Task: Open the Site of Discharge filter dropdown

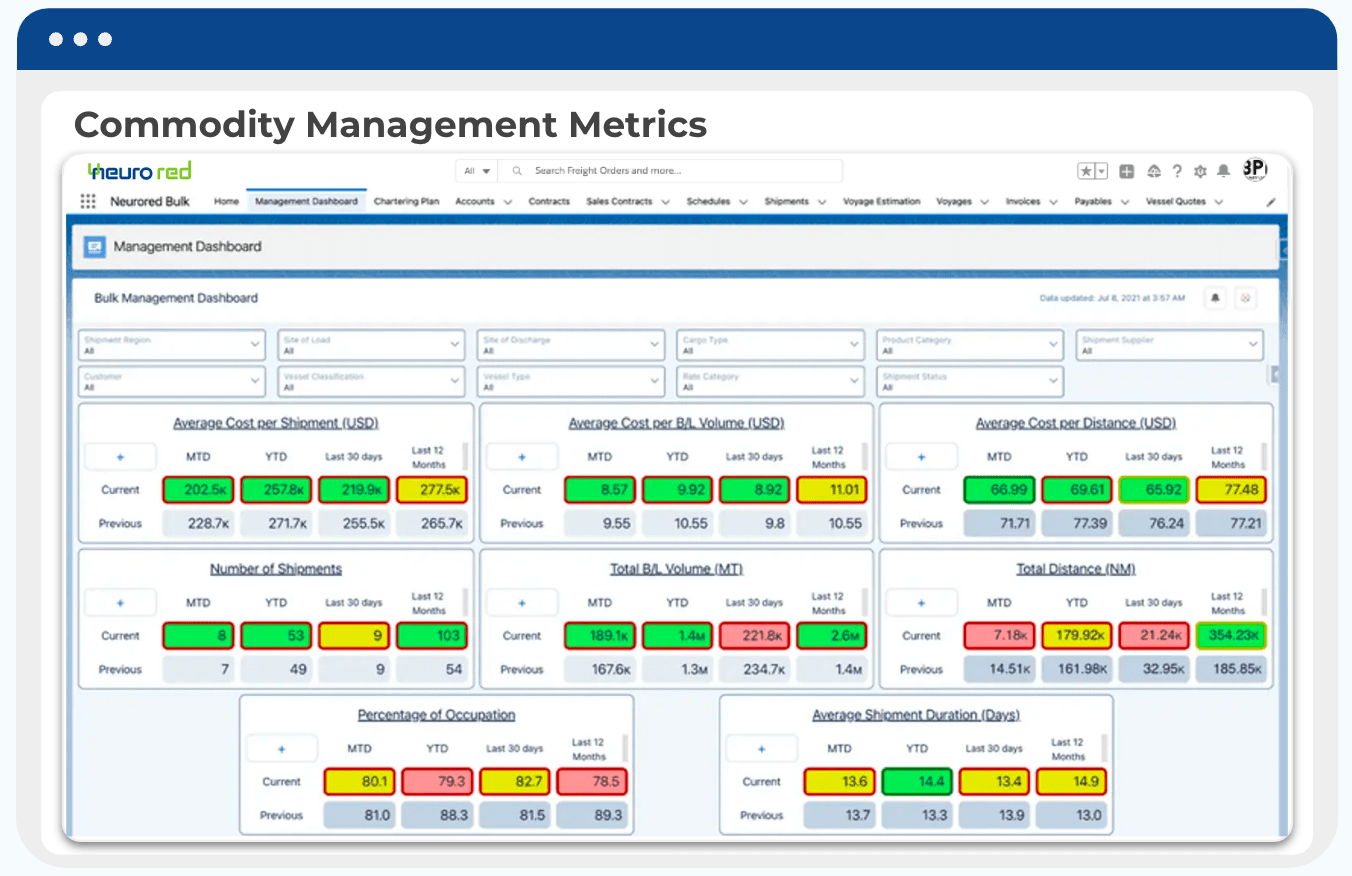Action: pyautogui.click(x=571, y=345)
